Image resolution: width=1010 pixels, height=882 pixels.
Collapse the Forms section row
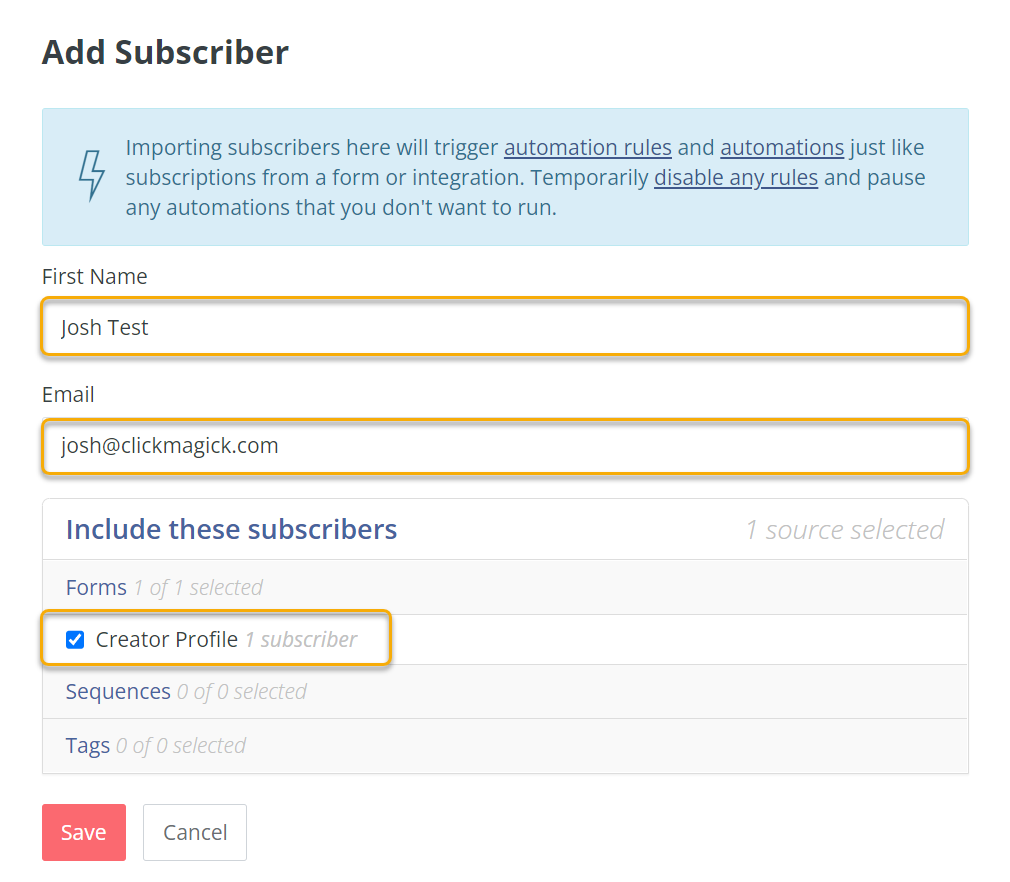[x=96, y=587]
